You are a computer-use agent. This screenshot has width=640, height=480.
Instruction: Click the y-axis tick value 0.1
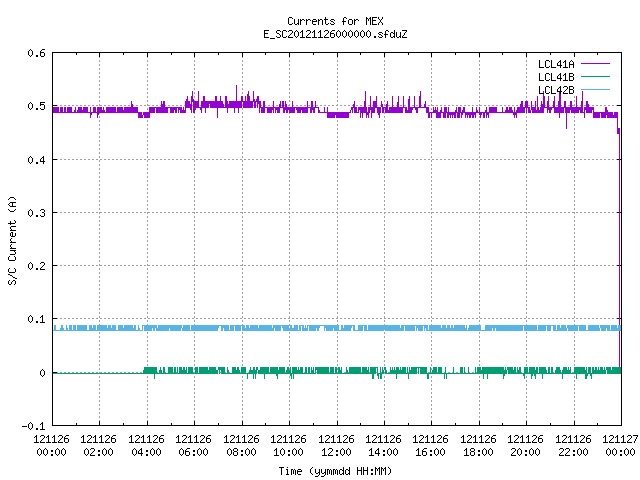(x=36, y=319)
